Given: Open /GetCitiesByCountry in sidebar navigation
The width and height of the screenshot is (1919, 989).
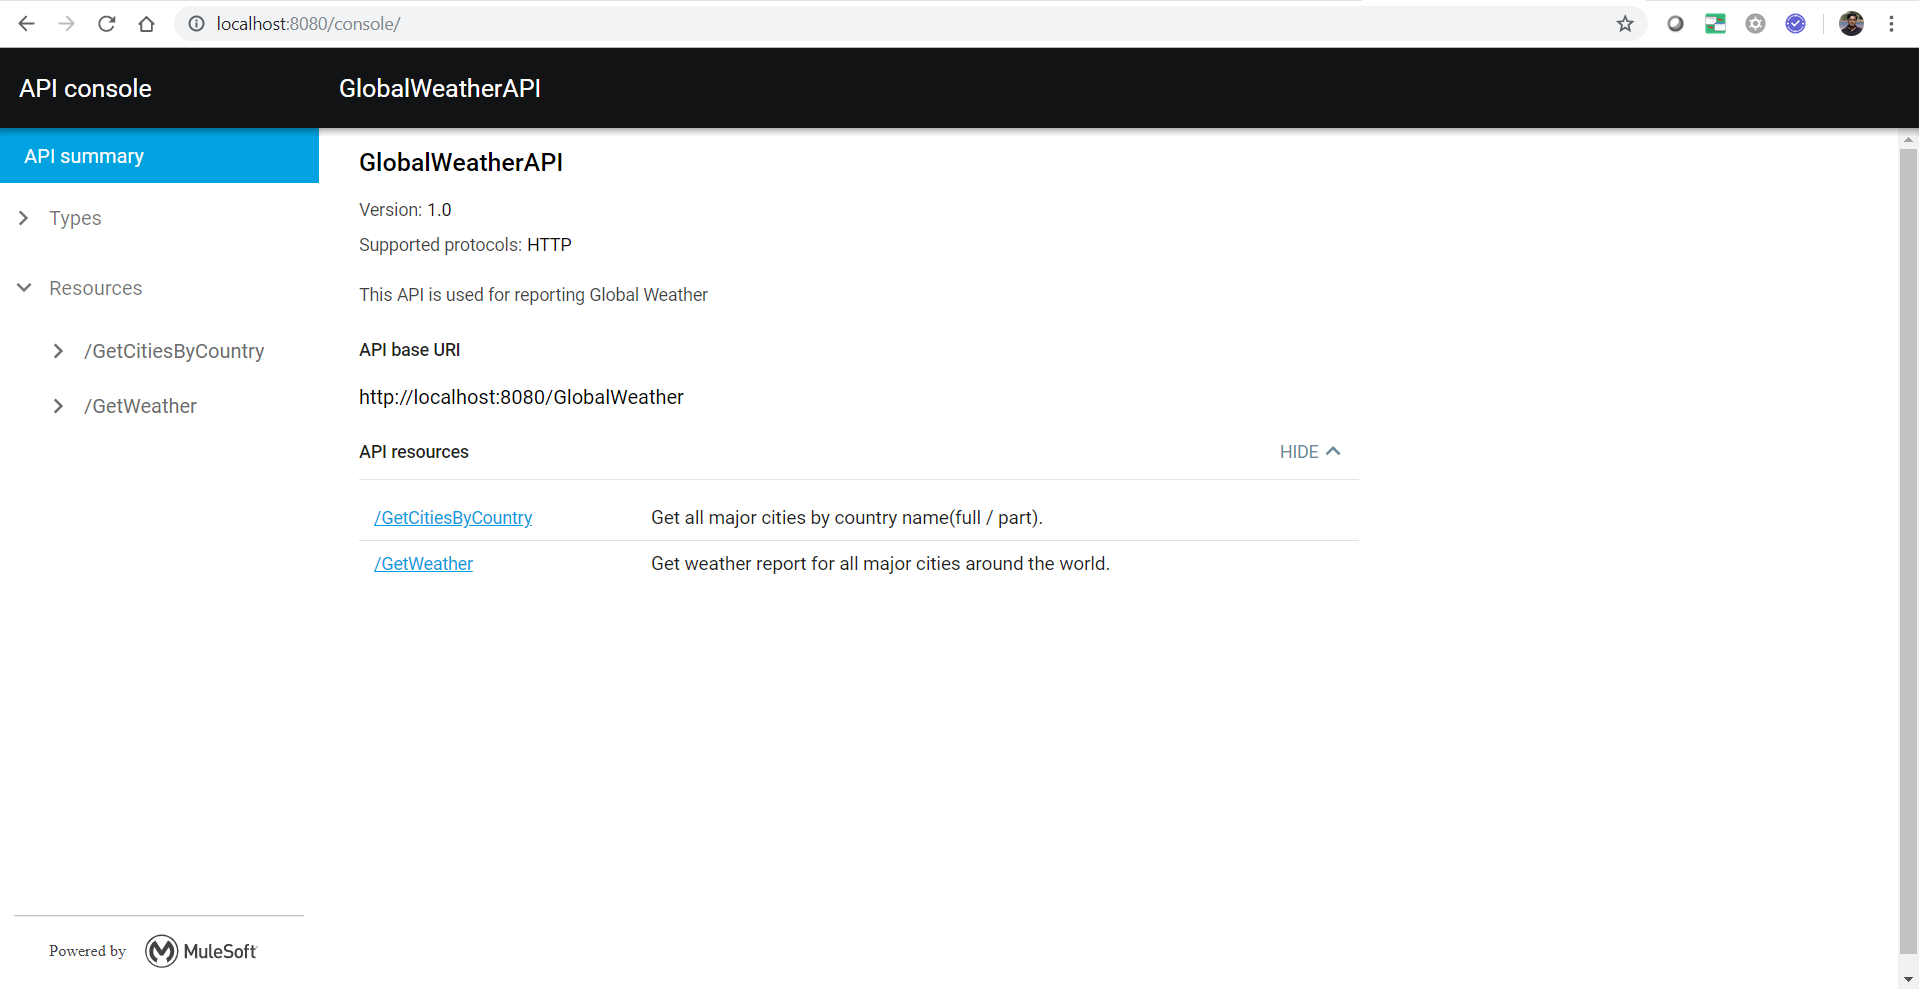Looking at the screenshot, I should click(x=174, y=351).
